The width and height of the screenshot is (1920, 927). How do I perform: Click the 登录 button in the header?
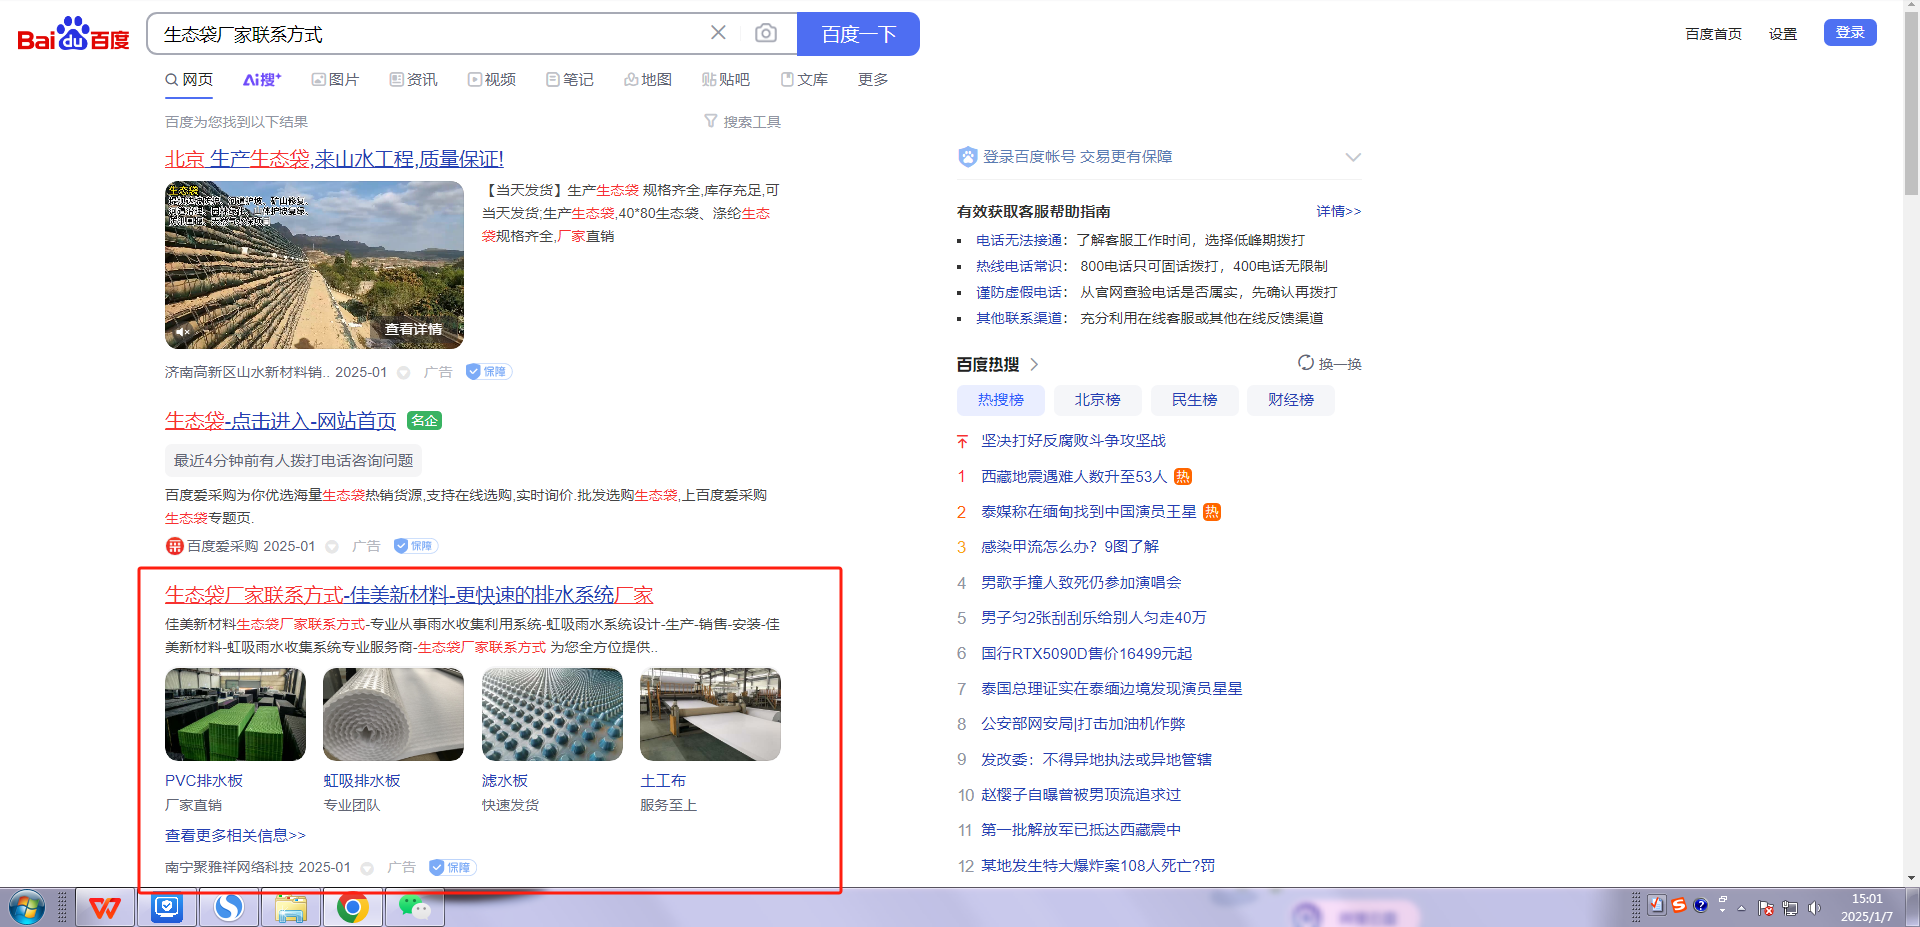point(1849,33)
